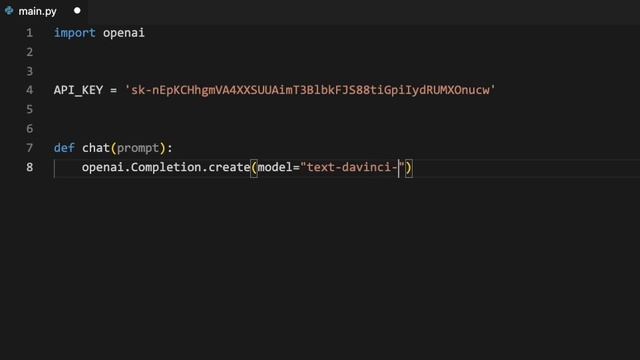Click the API_KEY variable name
The height and width of the screenshot is (360, 640).
78,90
